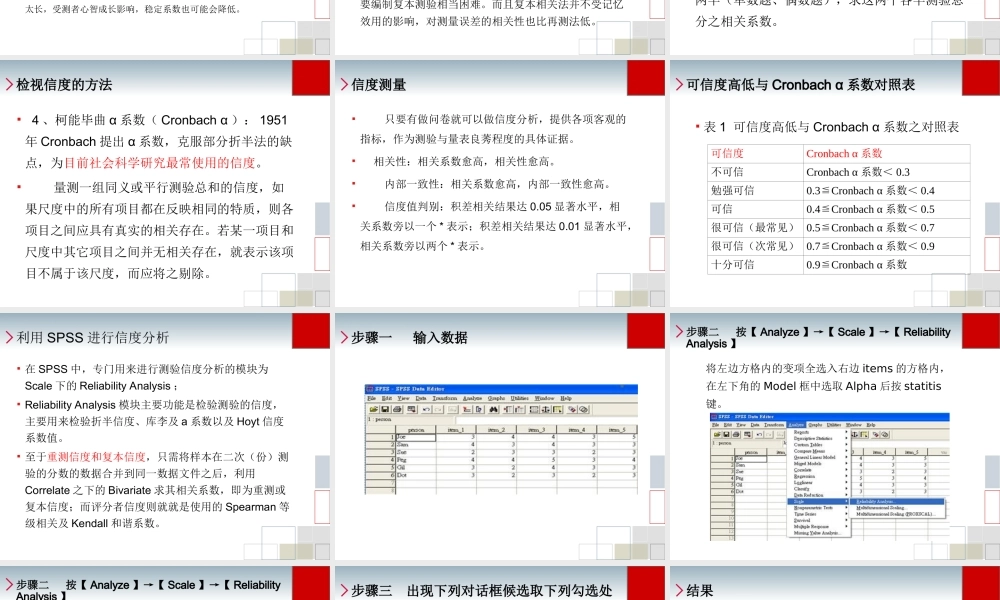
Task: Save the dataset with the Save toolbar icon
Action: pos(385,409)
